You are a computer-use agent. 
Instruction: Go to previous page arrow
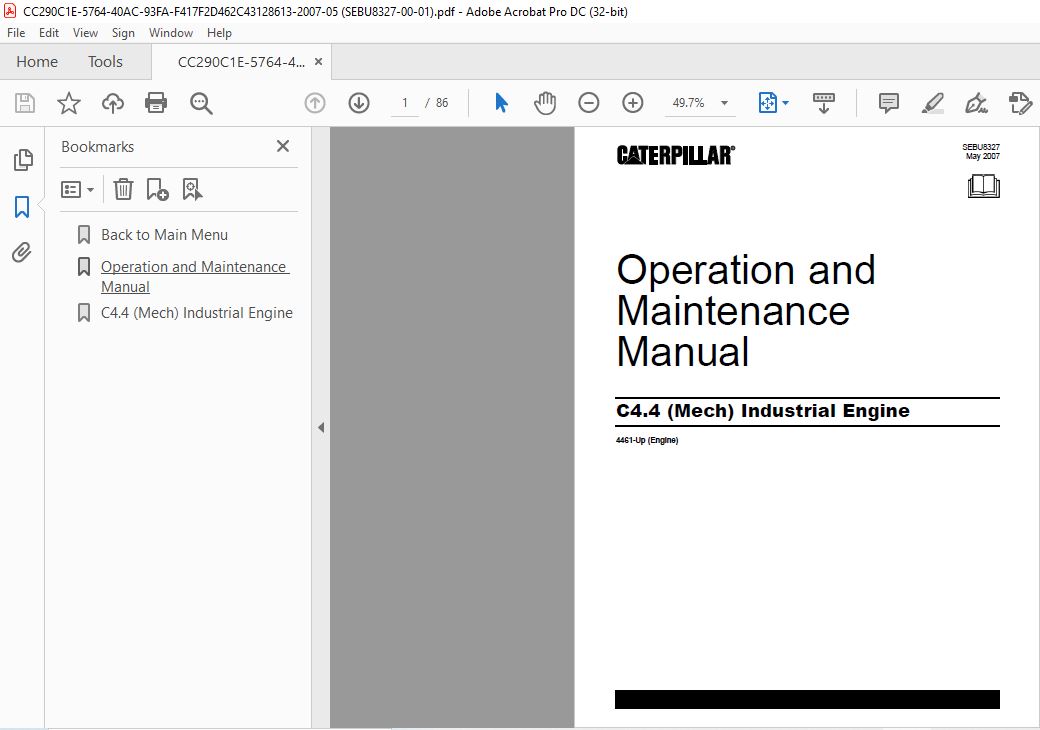click(315, 103)
